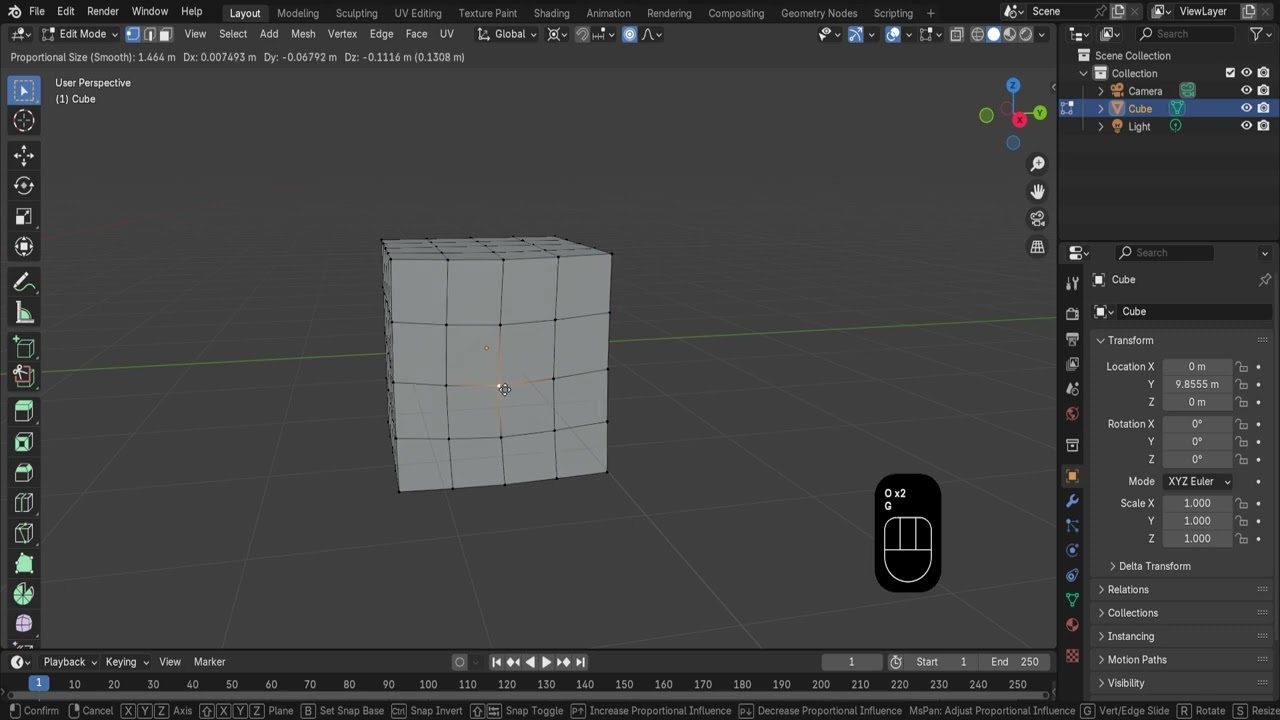Enable vertex select mode
Viewport: 1280px width, 720px height.
tap(133, 34)
